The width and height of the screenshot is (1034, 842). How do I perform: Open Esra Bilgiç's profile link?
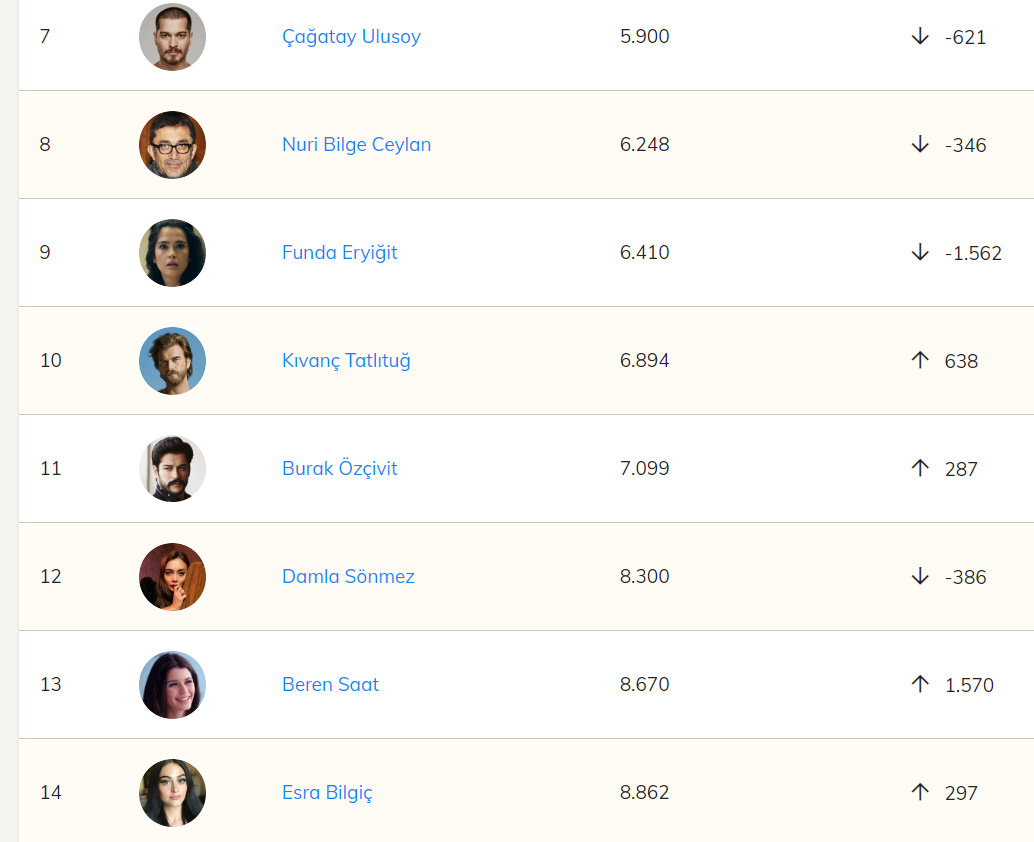click(327, 793)
